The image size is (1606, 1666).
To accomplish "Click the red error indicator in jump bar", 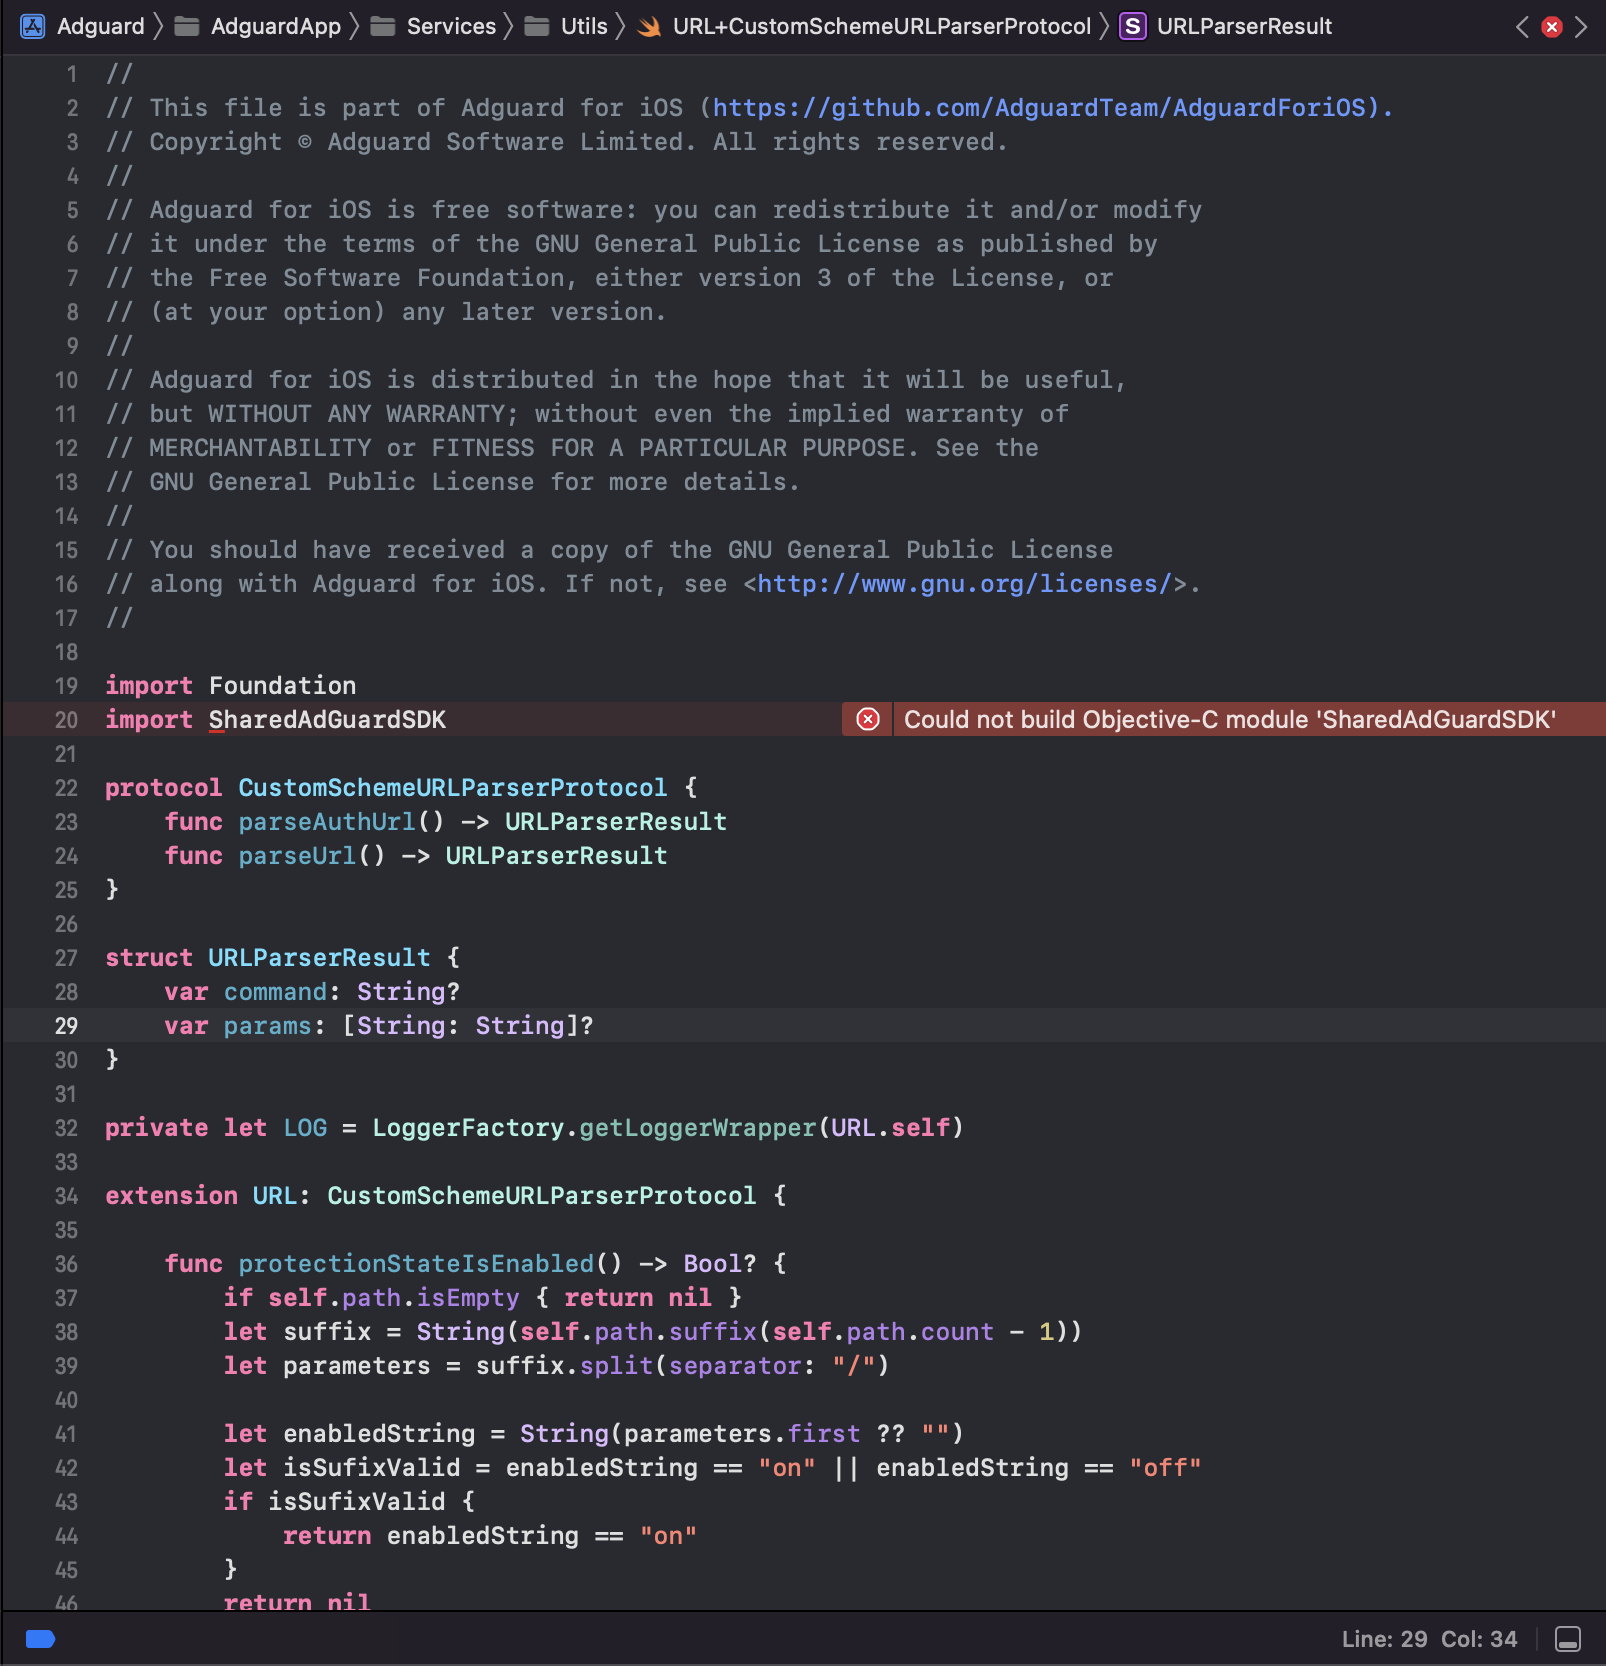I will tap(1552, 27).
